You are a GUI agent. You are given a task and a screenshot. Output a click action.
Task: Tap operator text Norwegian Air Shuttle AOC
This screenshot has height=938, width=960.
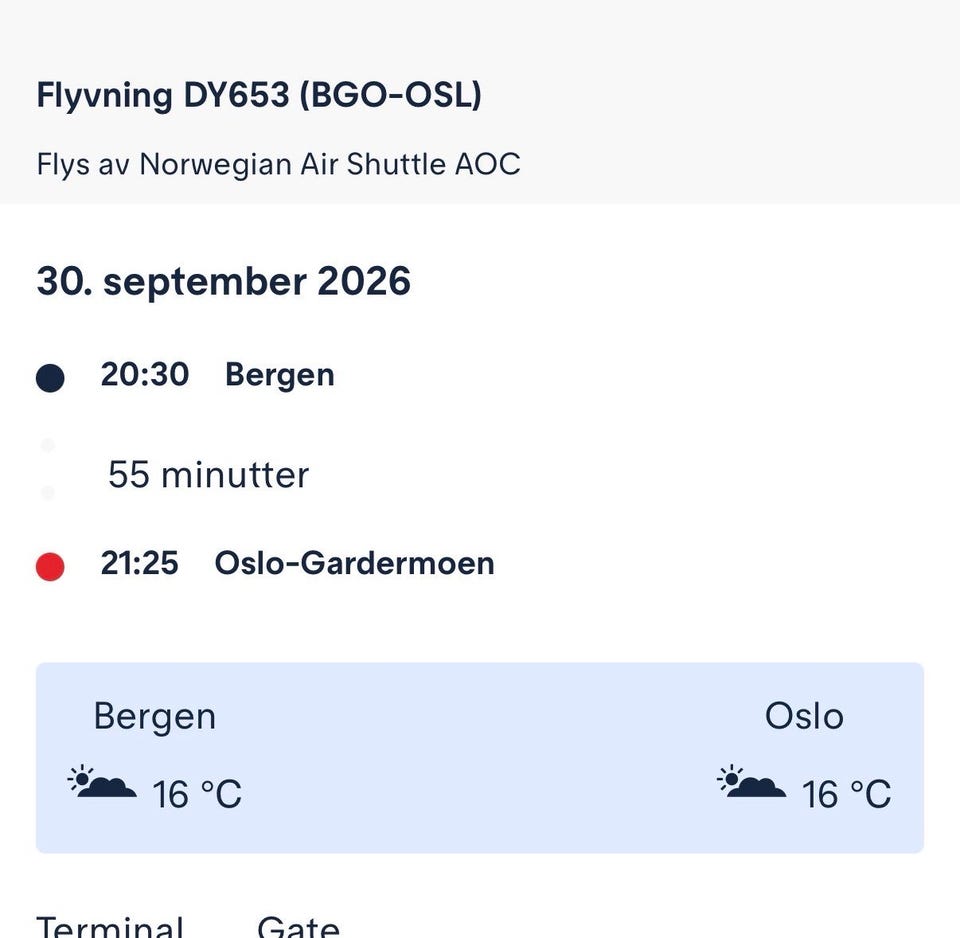pos(330,164)
